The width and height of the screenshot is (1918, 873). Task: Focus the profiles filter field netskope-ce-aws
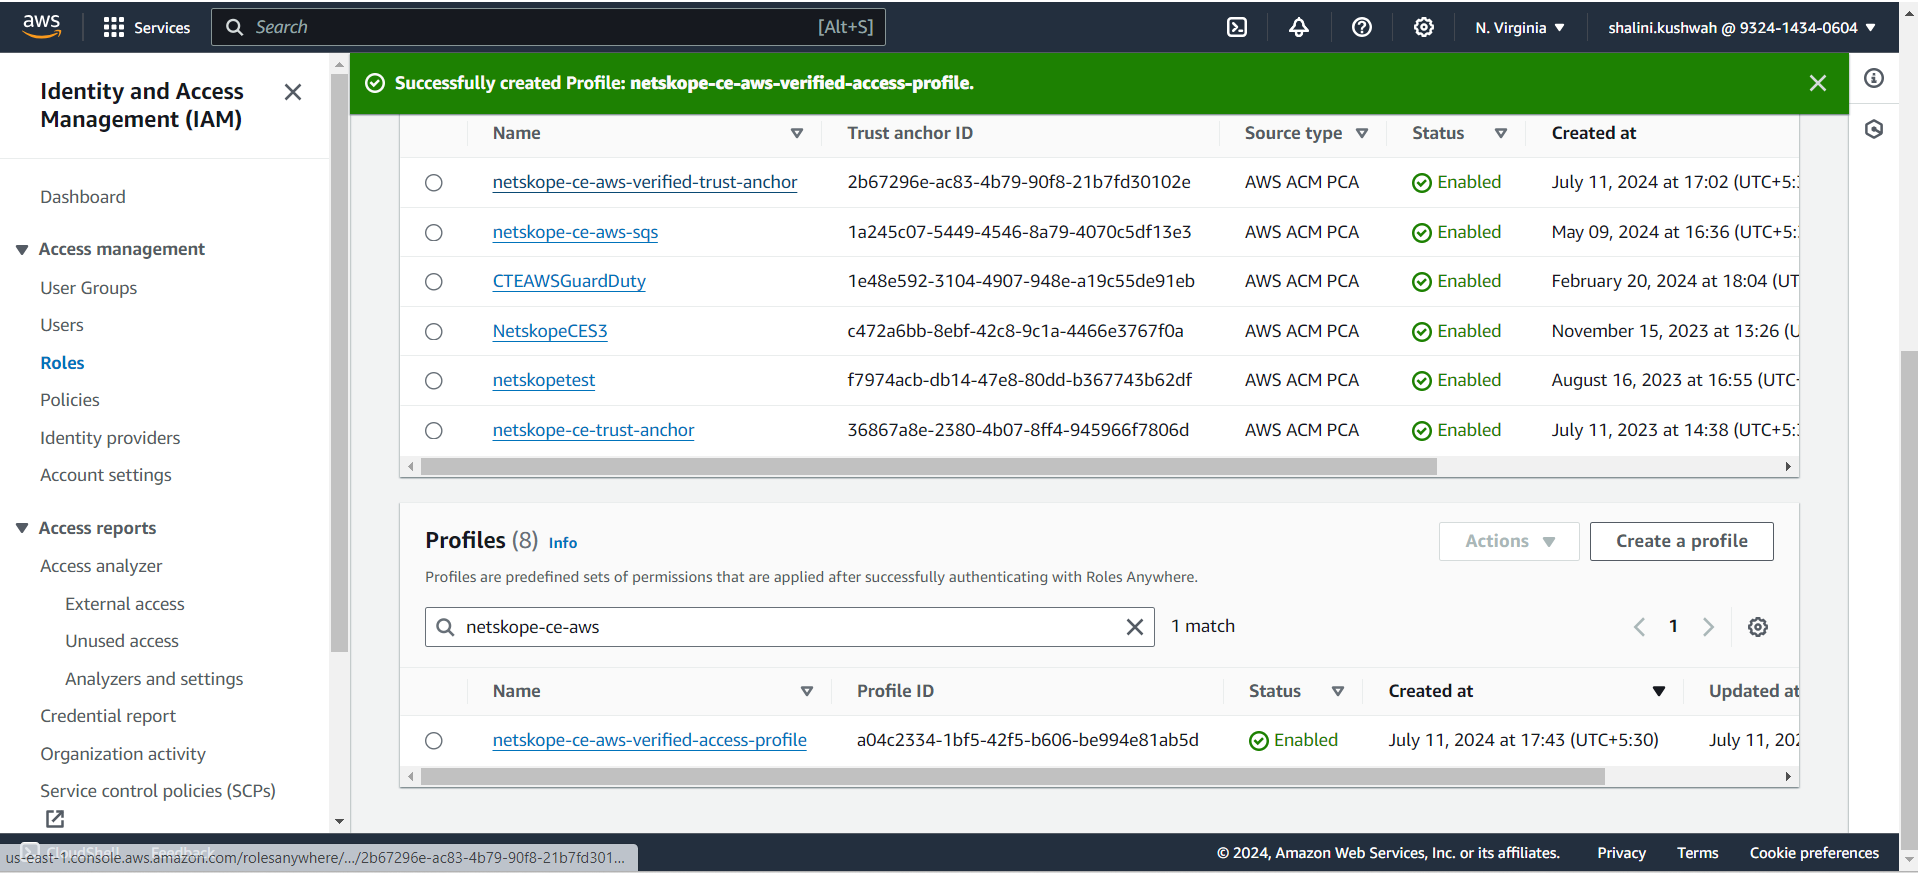click(790, 627)
